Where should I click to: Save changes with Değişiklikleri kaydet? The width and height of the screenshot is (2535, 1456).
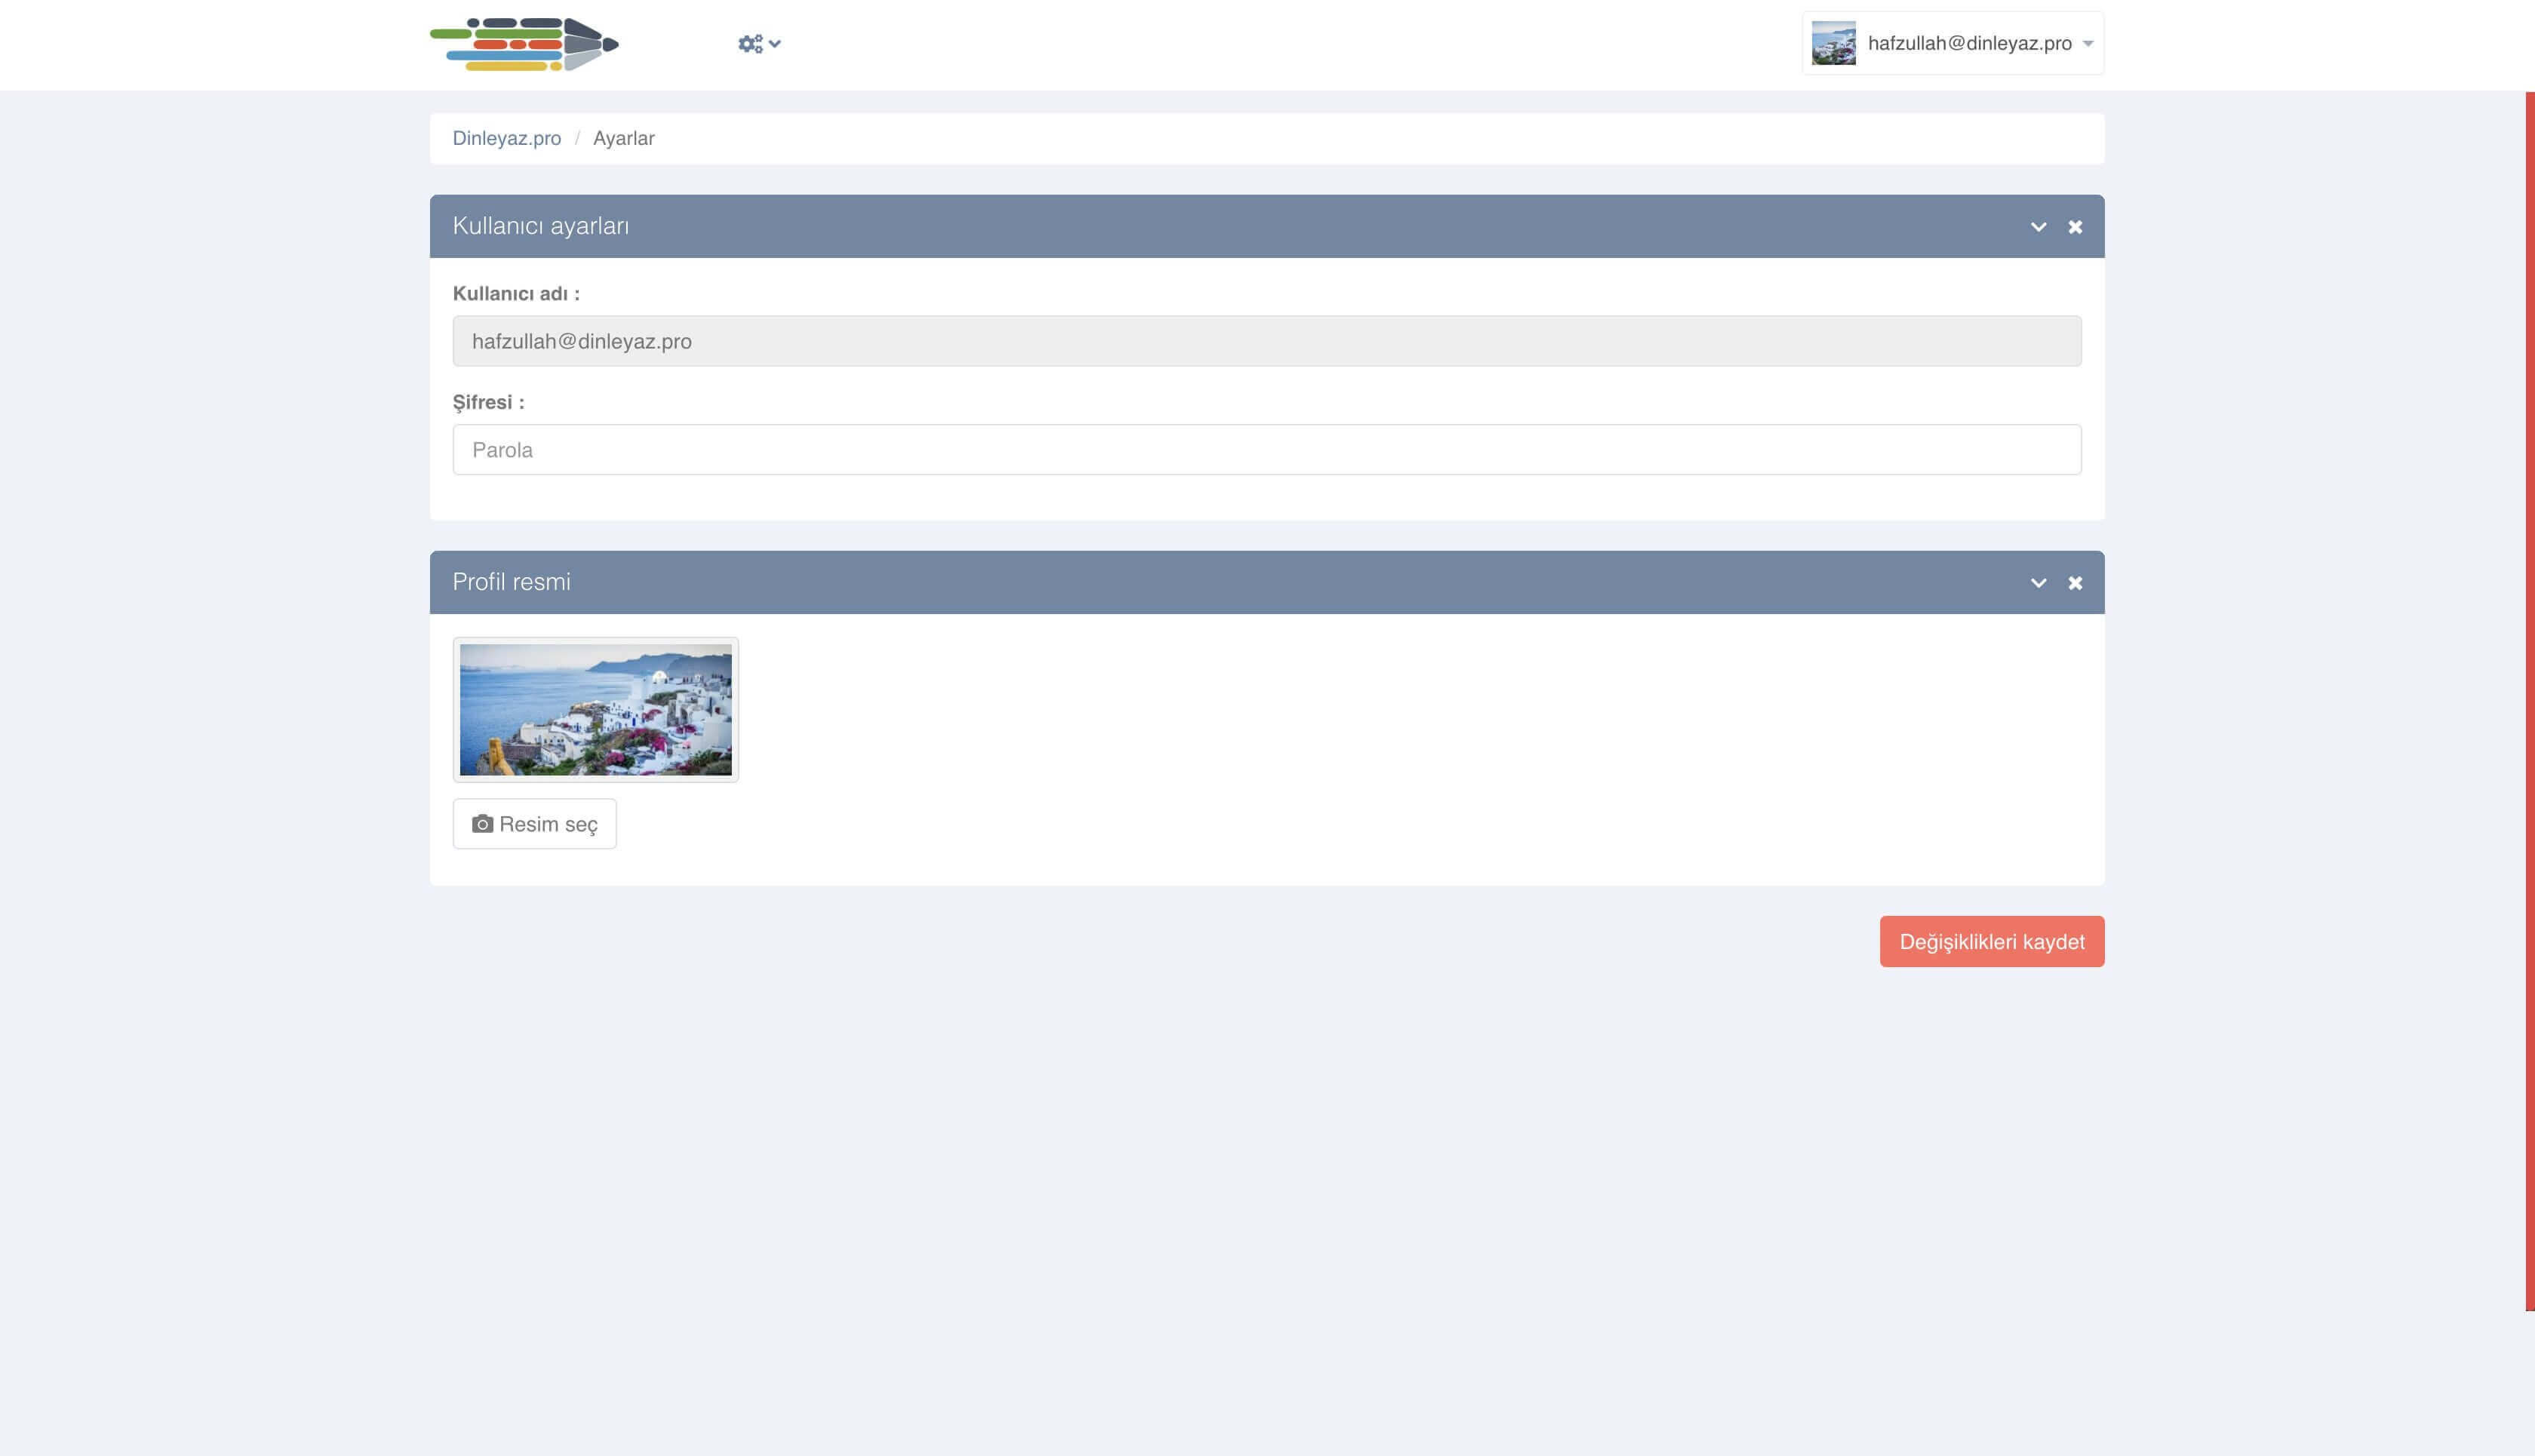1991,942
